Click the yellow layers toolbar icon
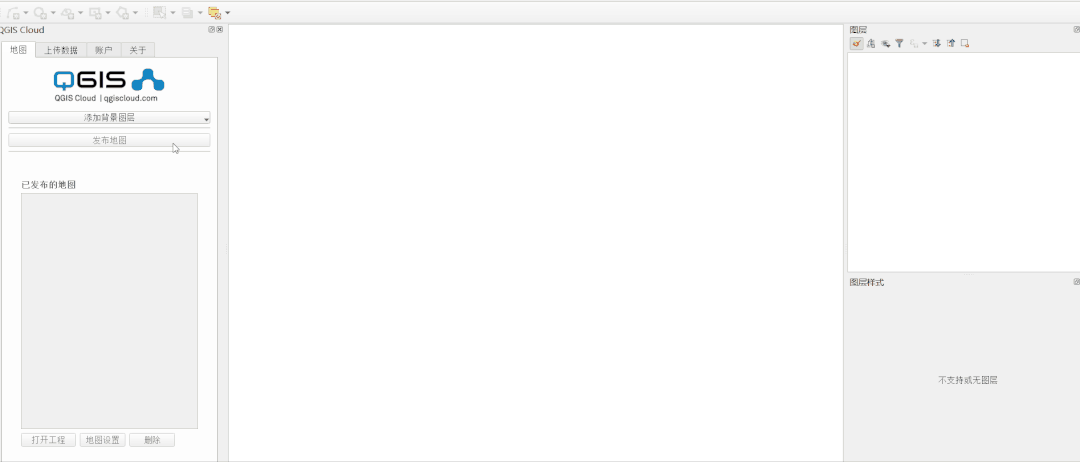This screenshot has width=1080, height=462. tap(214, 12)
